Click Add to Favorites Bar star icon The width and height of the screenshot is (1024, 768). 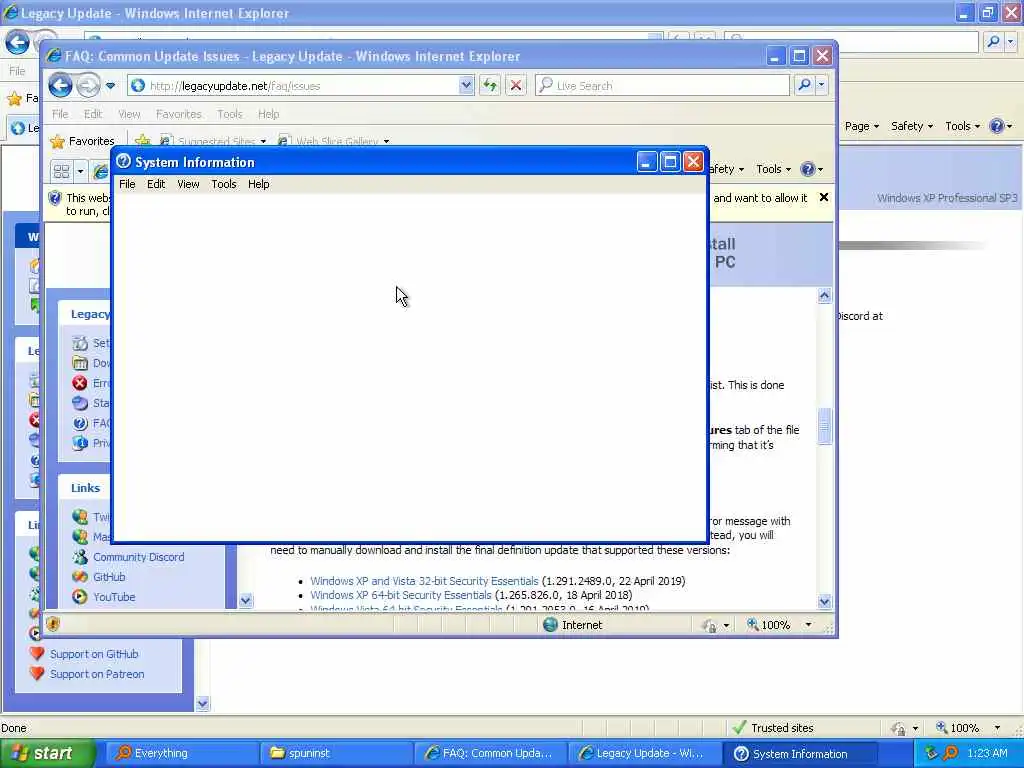tap(142, 140)
